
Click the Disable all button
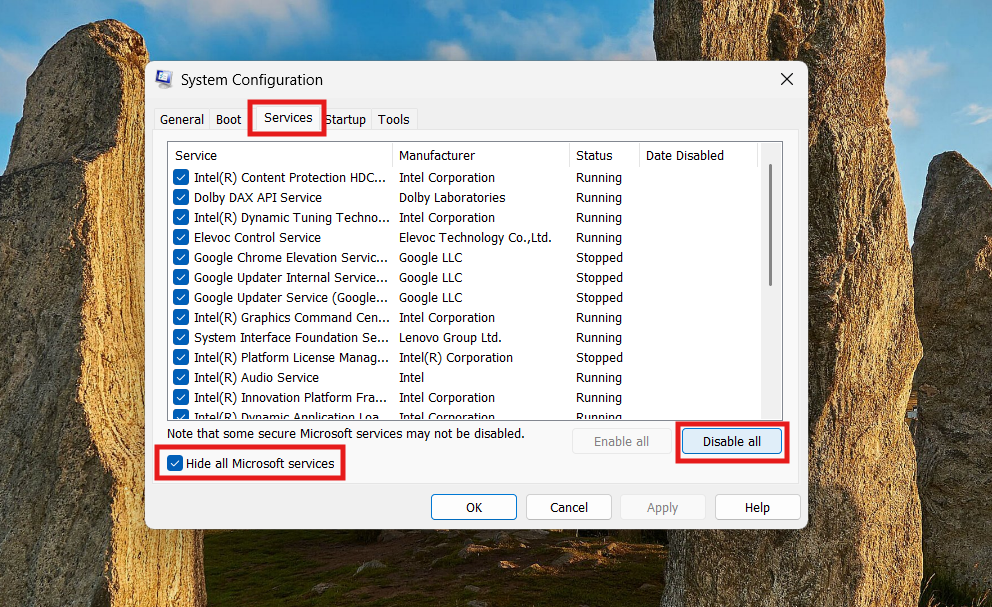(x=731, y=441)
